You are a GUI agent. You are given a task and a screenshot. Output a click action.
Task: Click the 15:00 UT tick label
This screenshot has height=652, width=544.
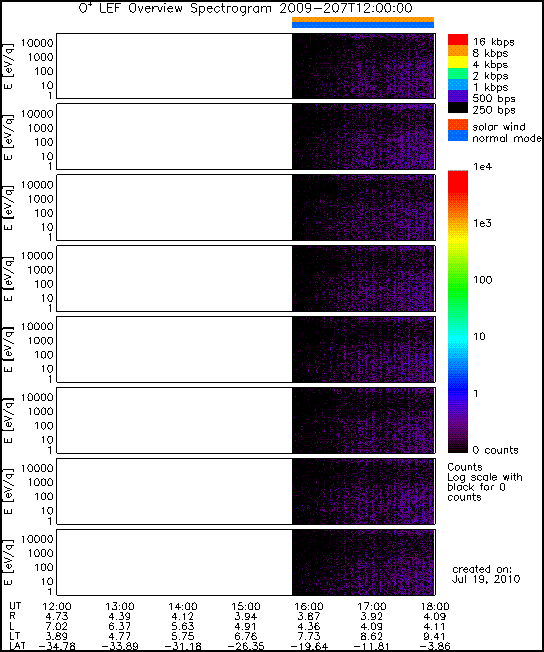pyautogui.click(x=246, y=606)
